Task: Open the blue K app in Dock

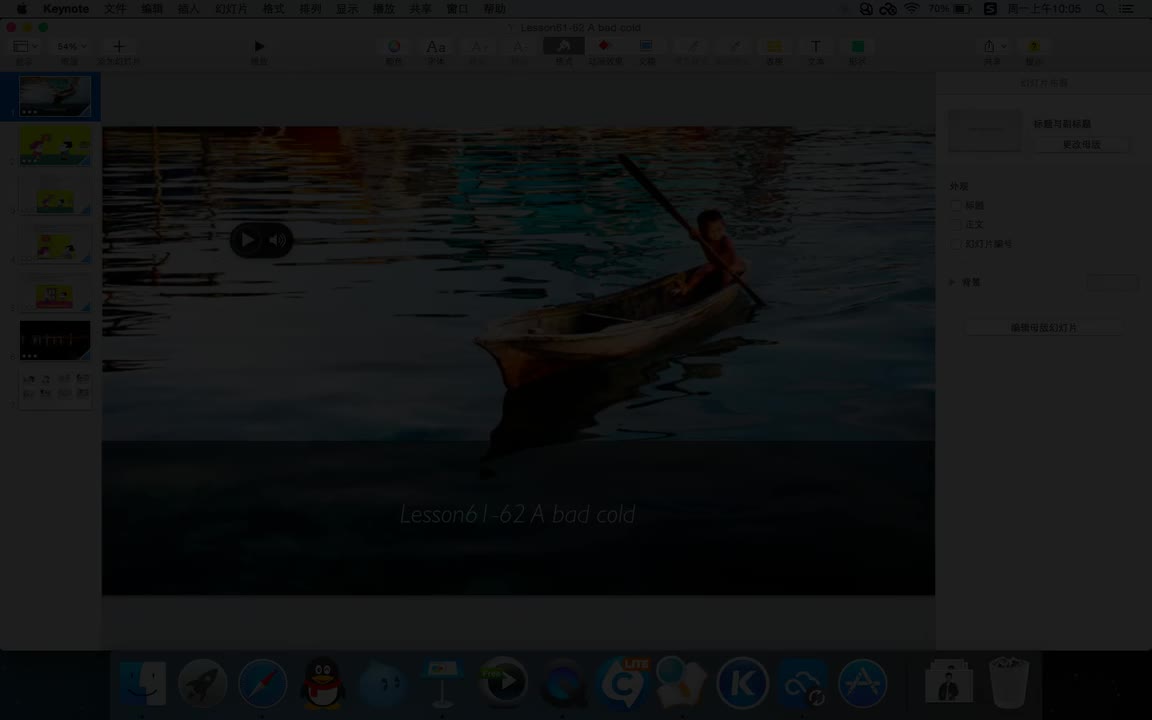Action: pos(742,683)
